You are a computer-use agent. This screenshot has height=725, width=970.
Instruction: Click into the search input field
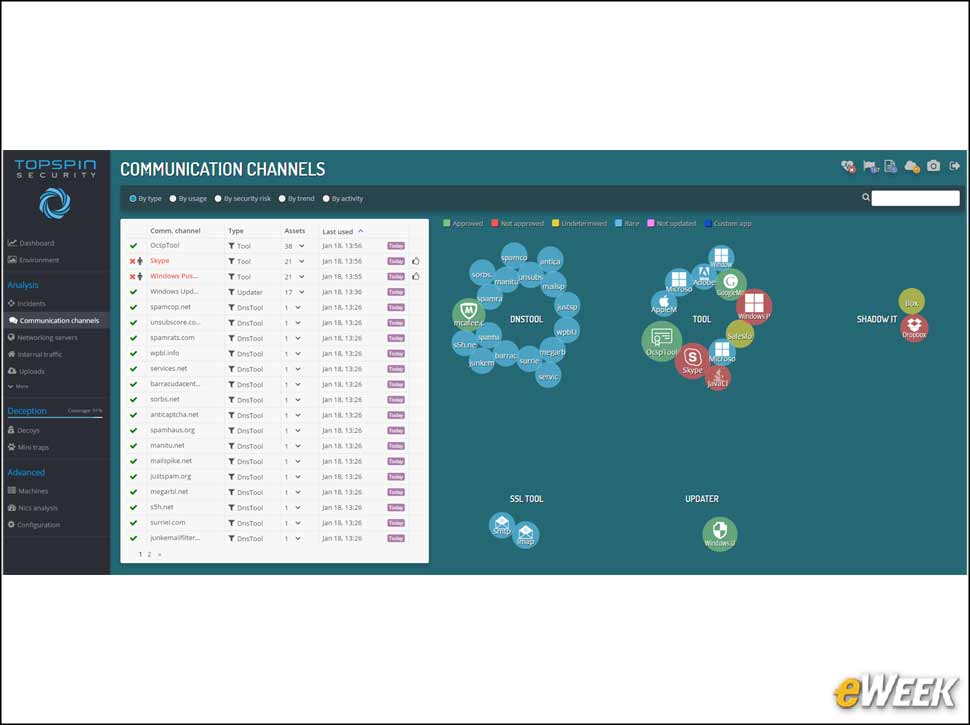pos(916,198)
